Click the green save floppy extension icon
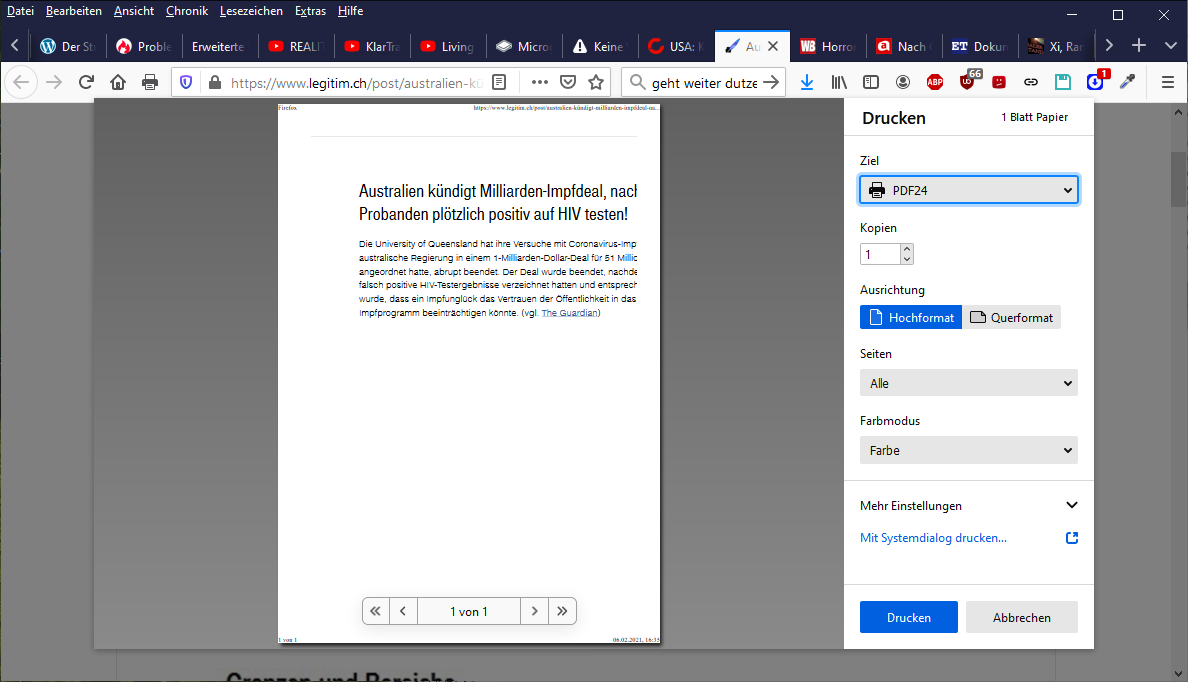 (x=1063, y=83)
